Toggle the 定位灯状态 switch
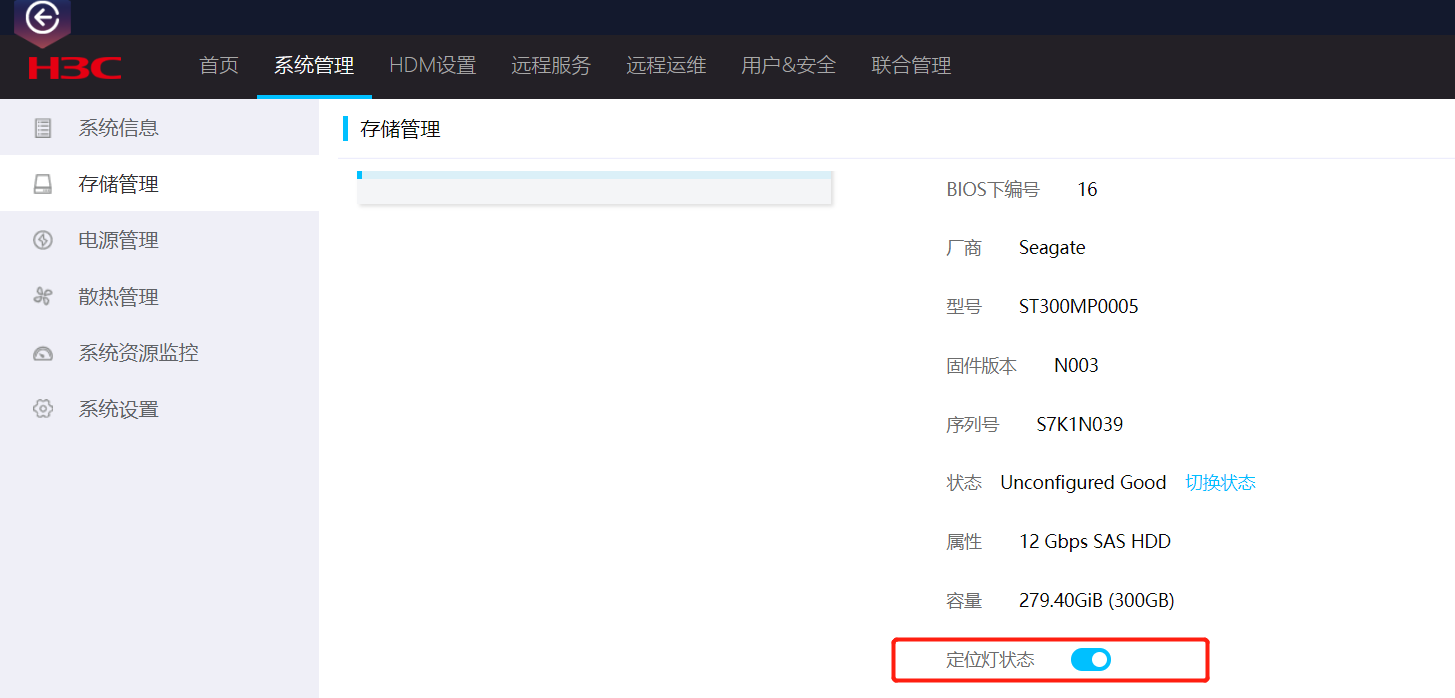Screen dimensions: 1455x698 click(x=1090, y=660)
